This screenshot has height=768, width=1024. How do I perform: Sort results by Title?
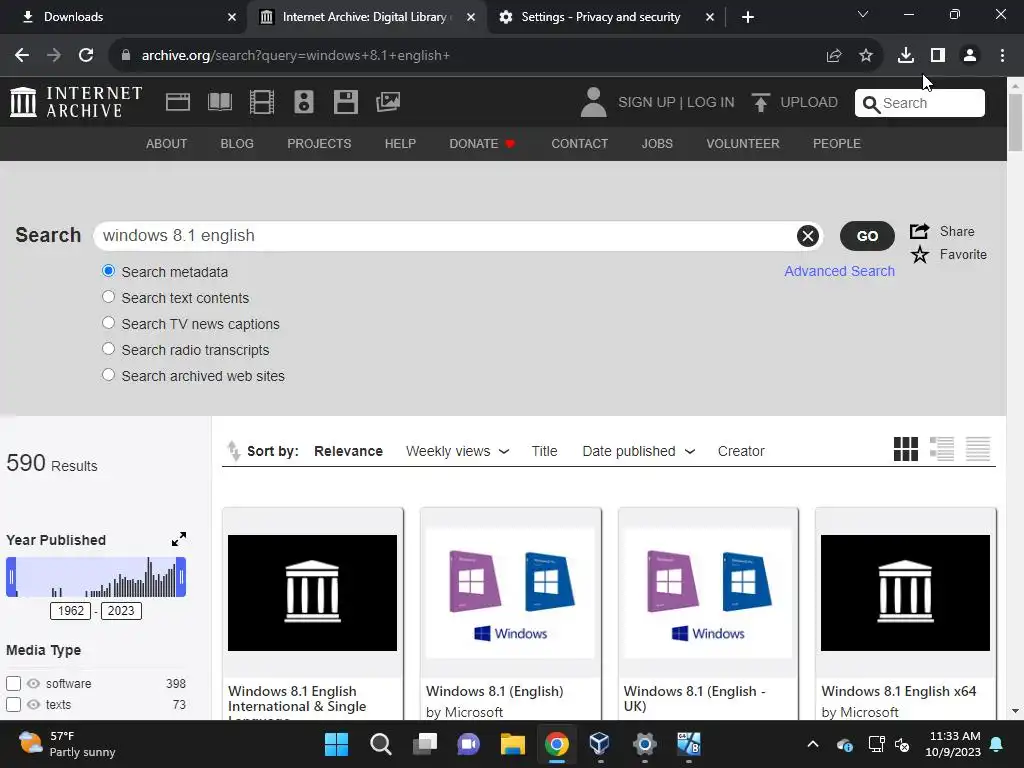[544, 451]
